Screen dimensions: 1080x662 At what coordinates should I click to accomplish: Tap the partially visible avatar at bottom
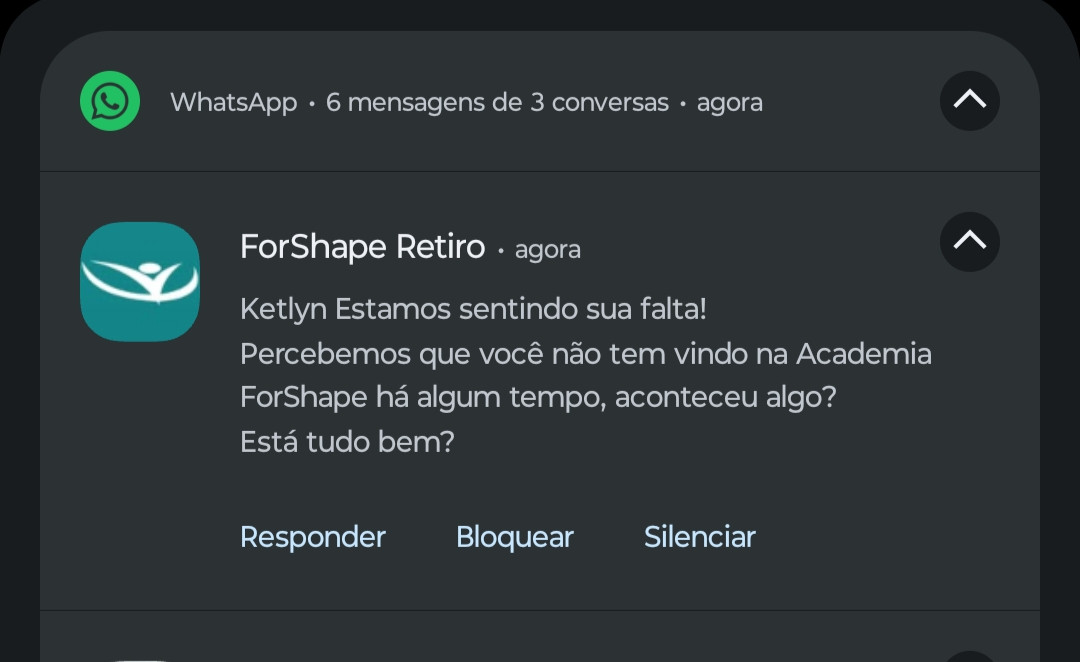[140, 659]
